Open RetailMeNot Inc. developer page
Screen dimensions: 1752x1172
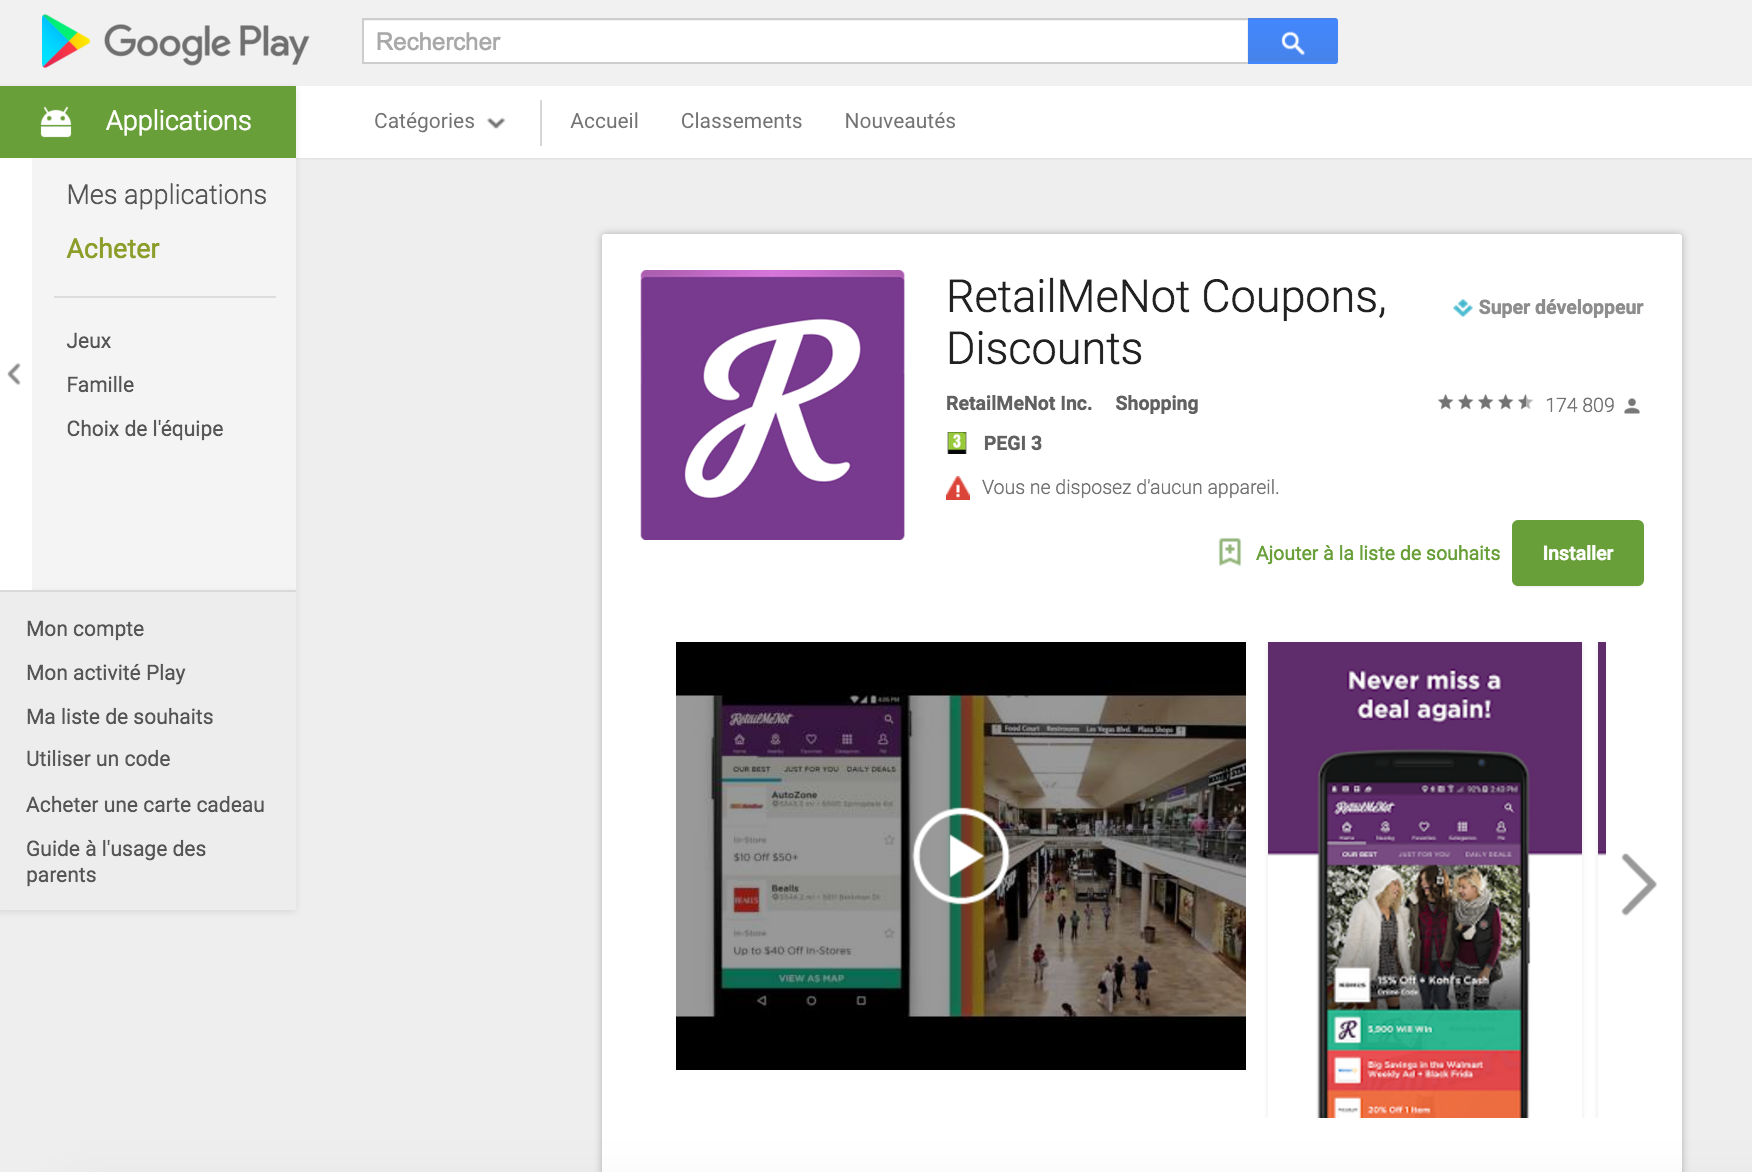[1018, 403]
